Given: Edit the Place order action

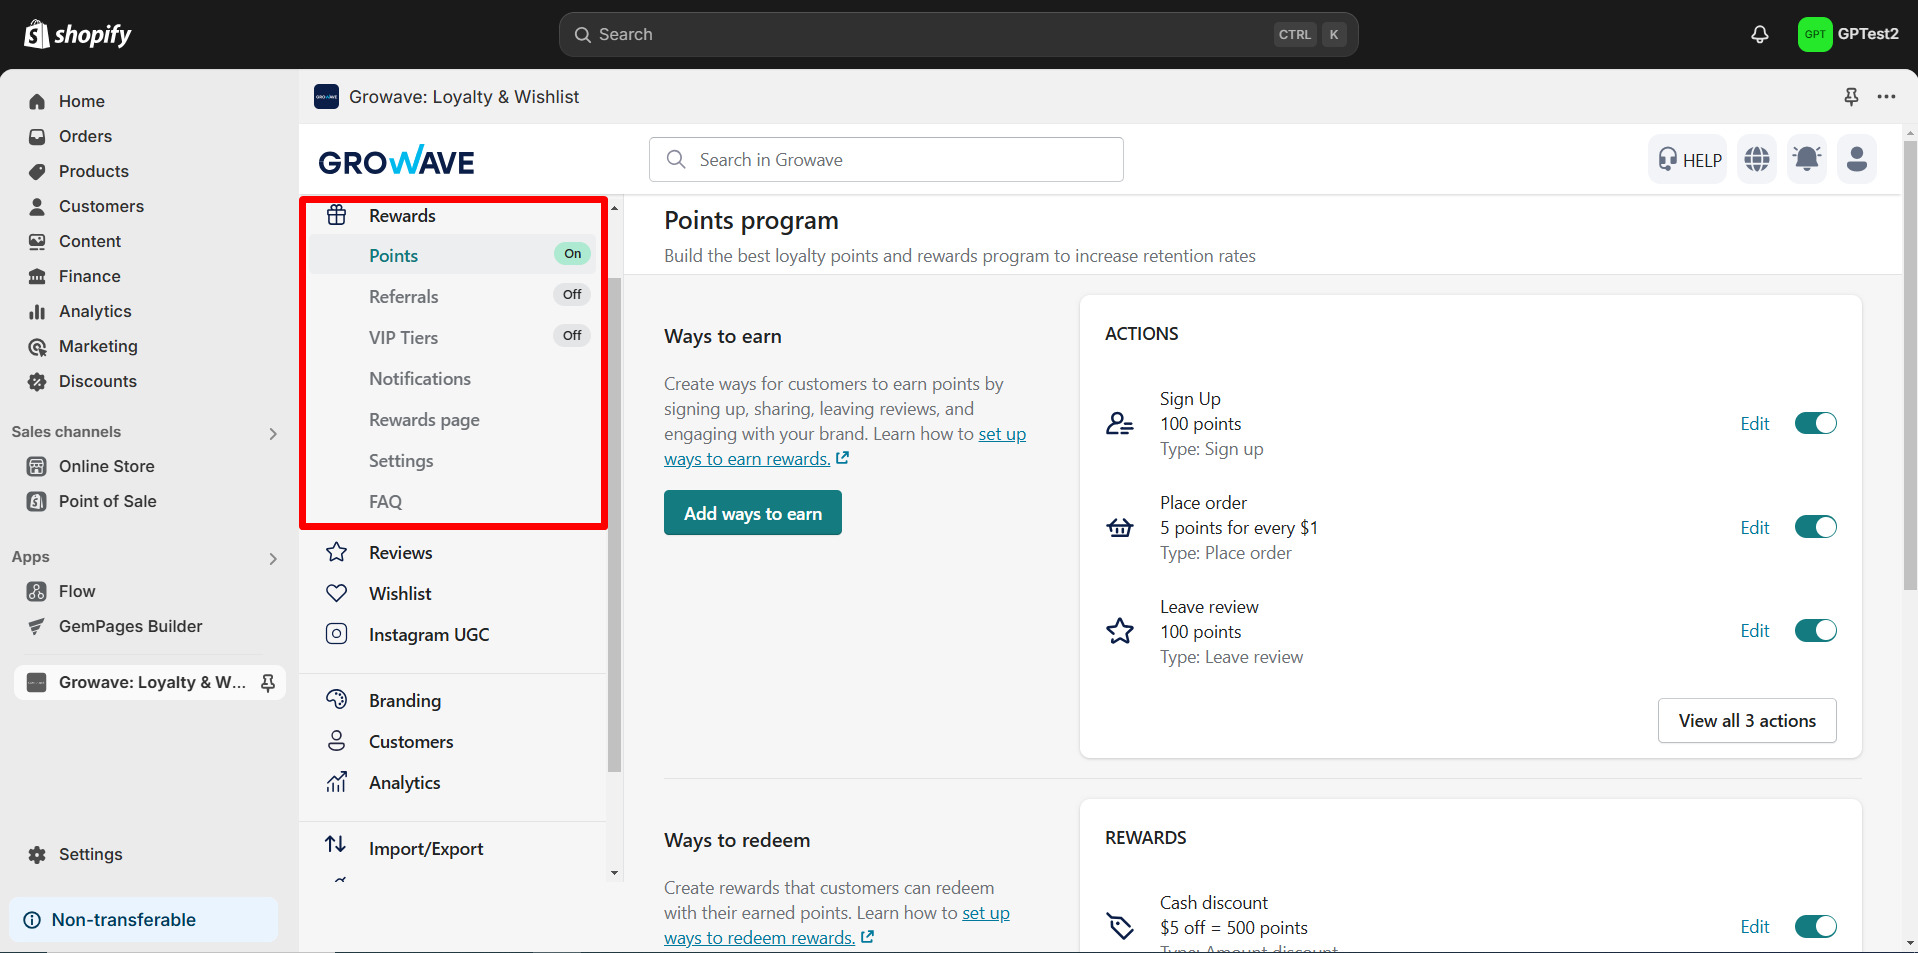Looking at the screenshot, I should coord(1755,528).
